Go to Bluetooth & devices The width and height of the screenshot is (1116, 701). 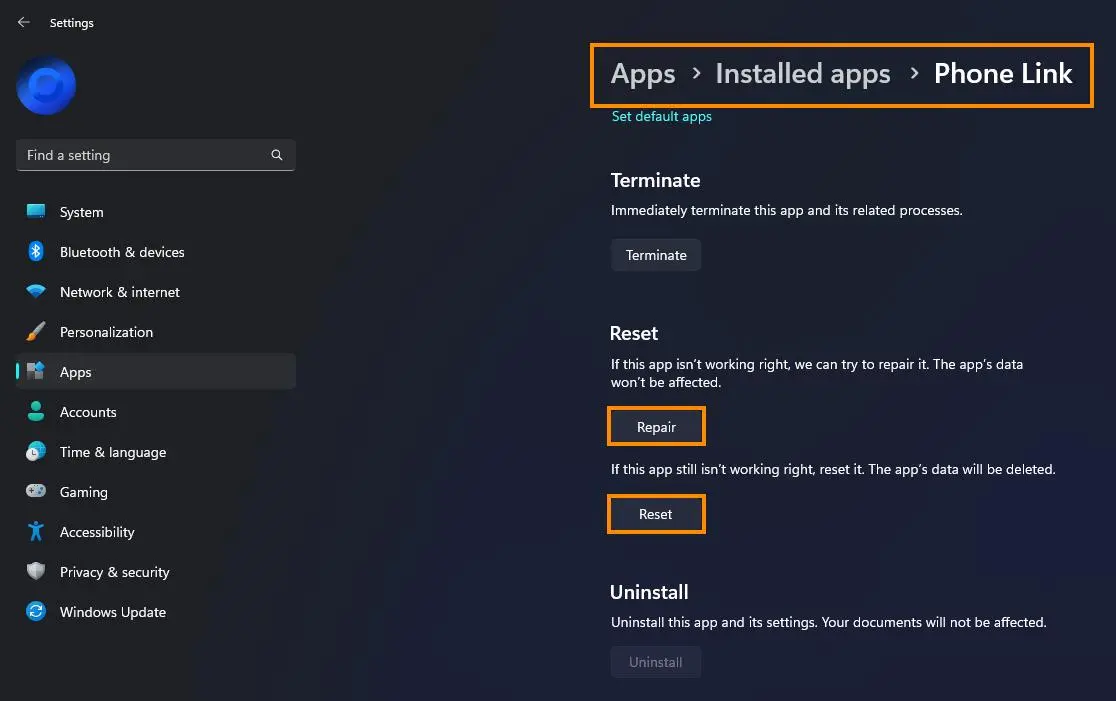pyautogui.click(x=156, y=252)
